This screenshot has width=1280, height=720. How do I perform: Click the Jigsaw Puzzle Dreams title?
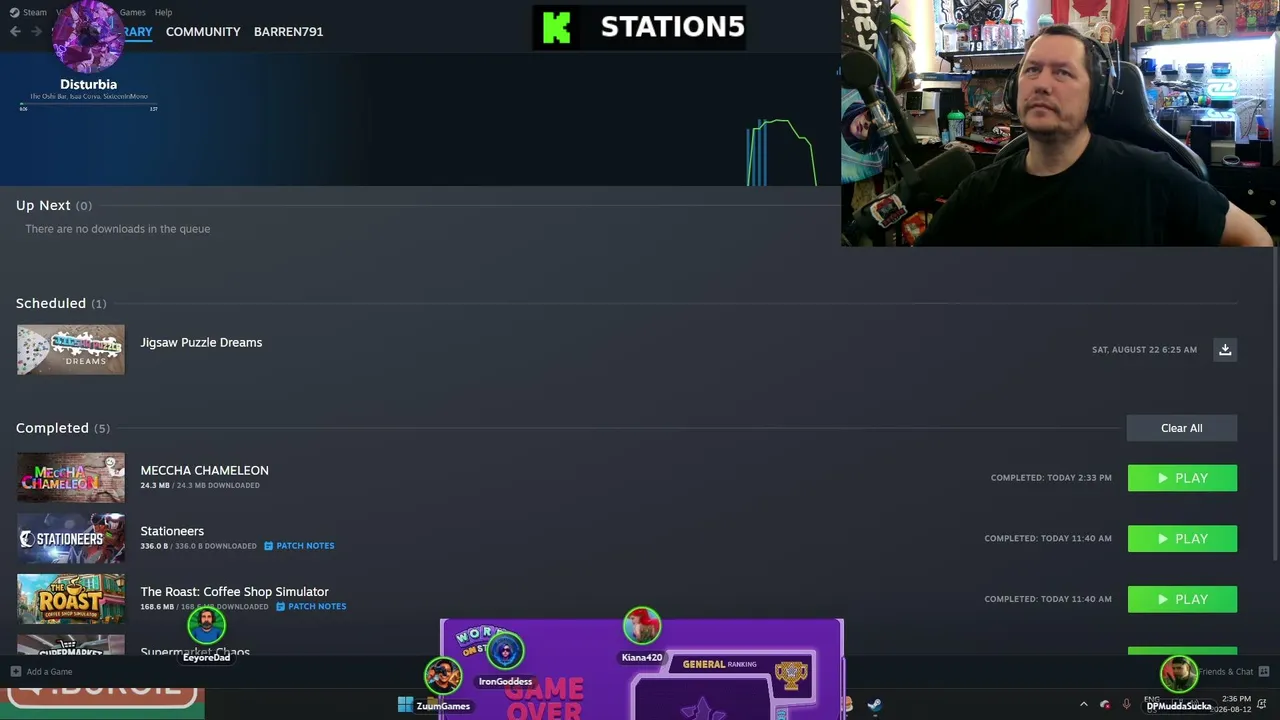click(x=201, y=342)
